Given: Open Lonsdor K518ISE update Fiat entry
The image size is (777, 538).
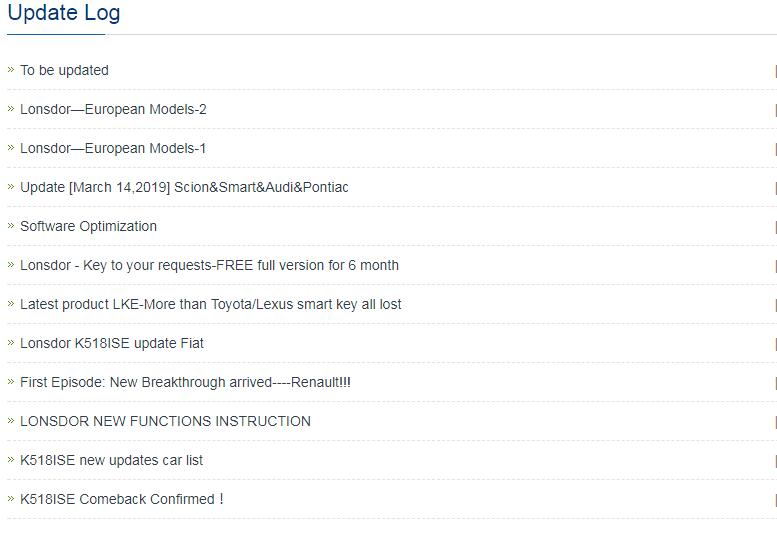Looking at the screenshot, I should click(x=111, y=343).
